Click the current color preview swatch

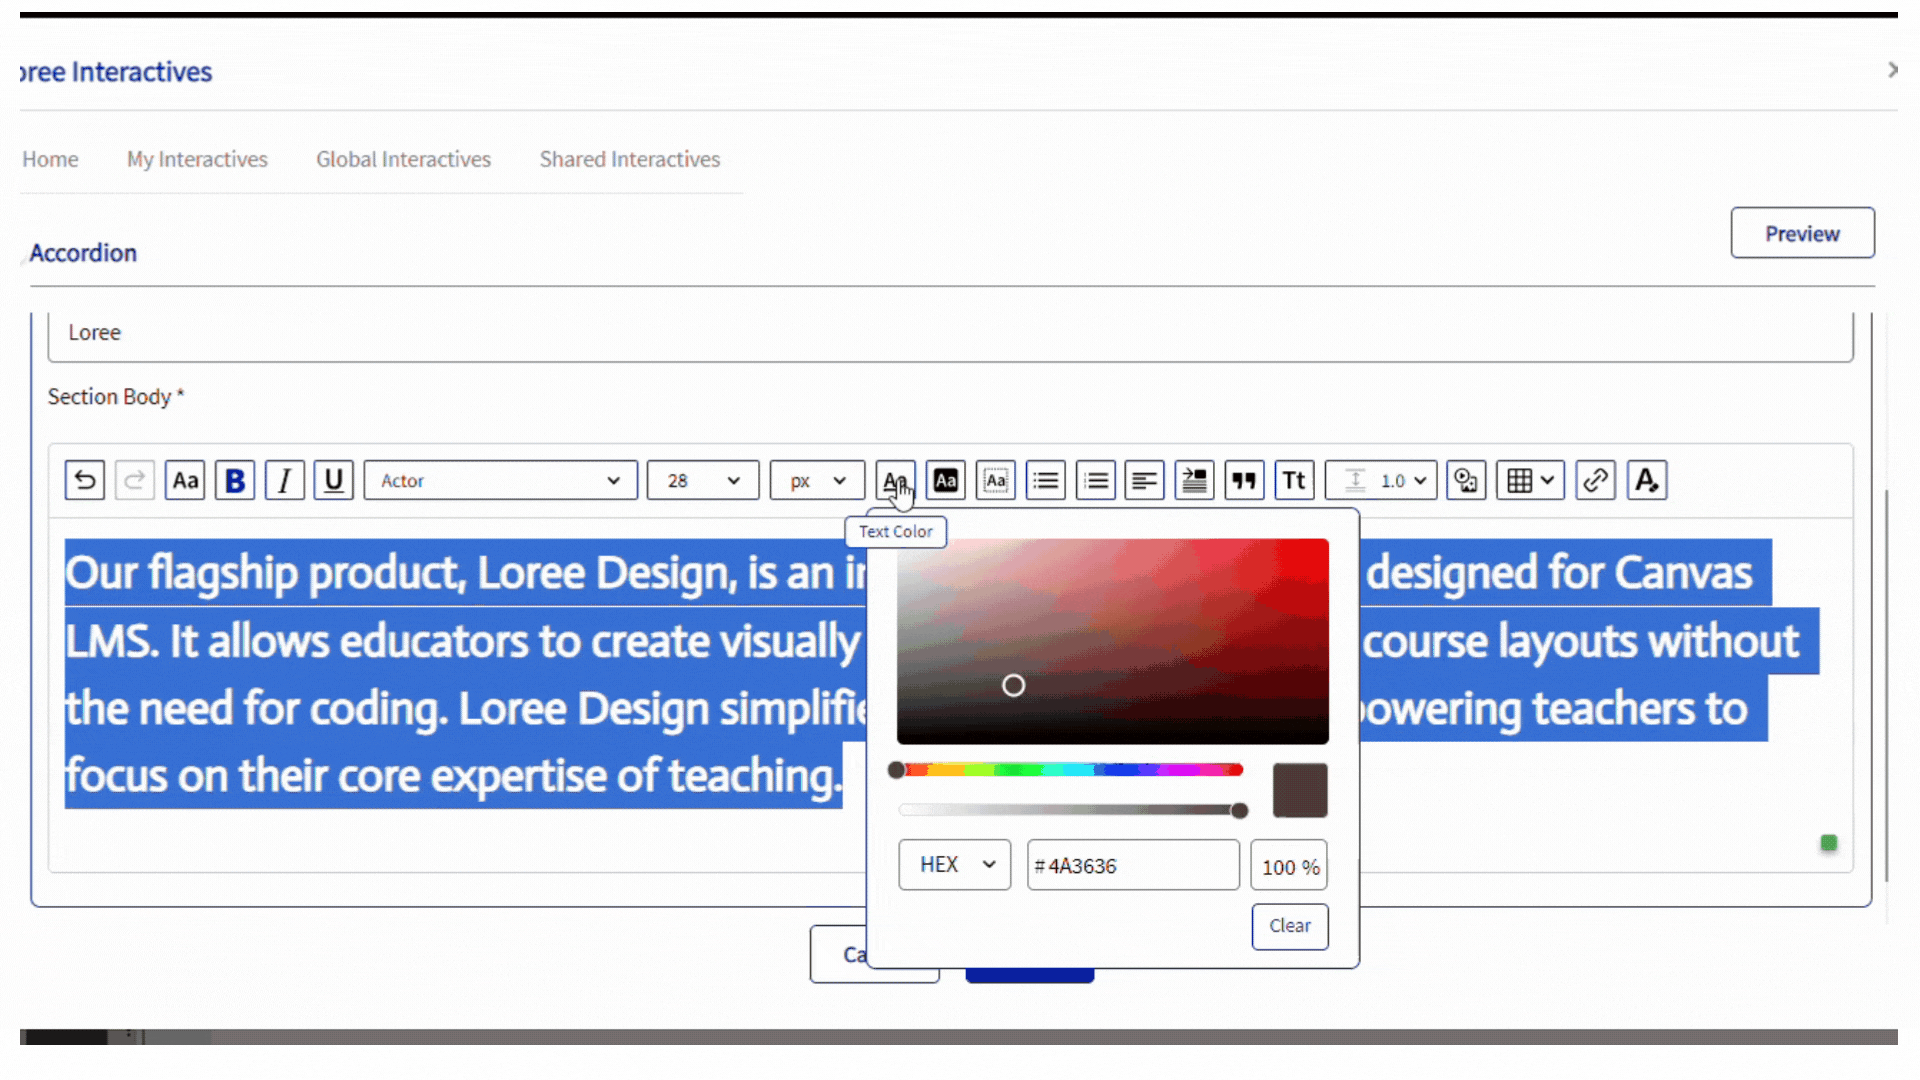tap(1300, 790)
